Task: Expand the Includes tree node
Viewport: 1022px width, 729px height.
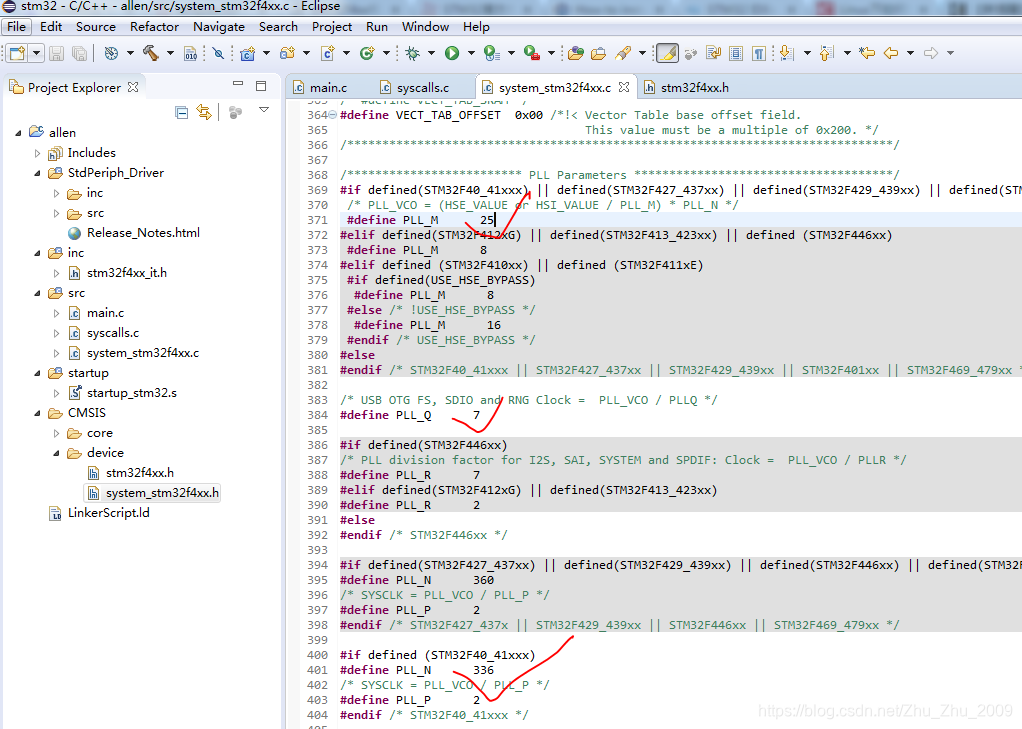Action: [x=37, y=153]
